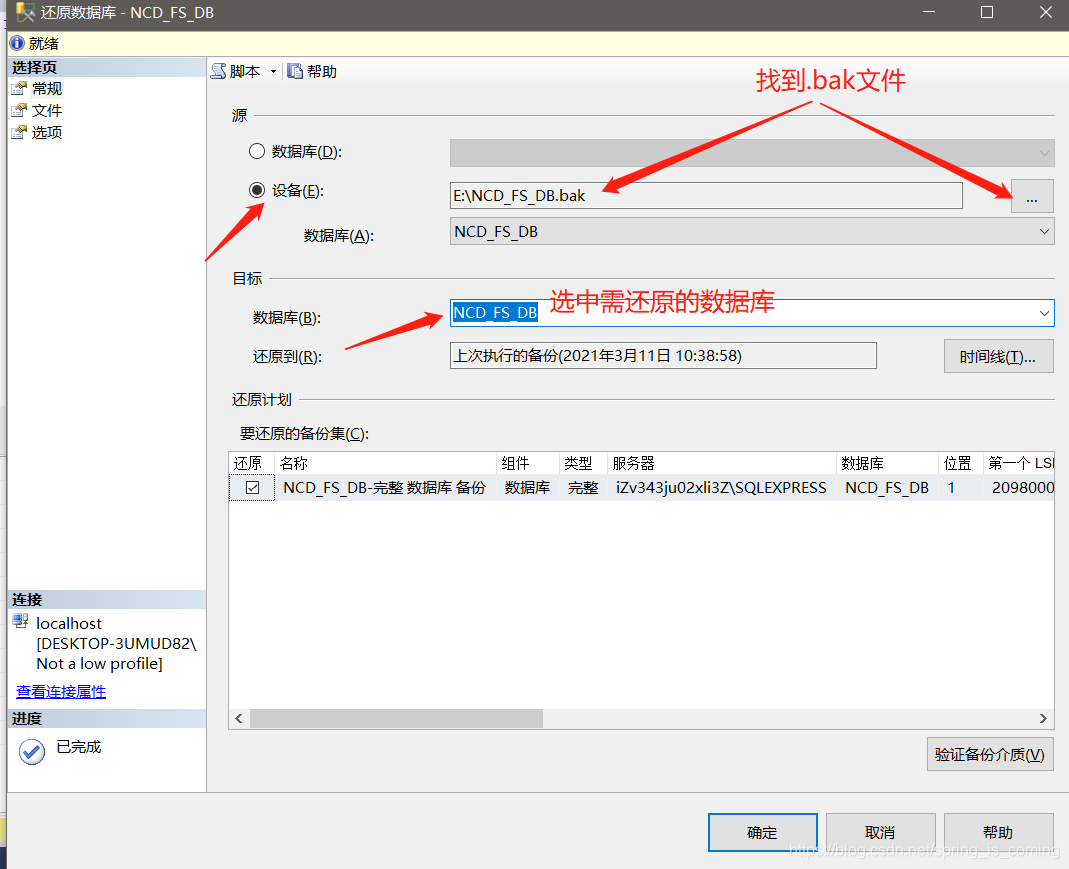Click the 还原 column header
This screenshot has height=869, width=1069.
click(252, 463)
